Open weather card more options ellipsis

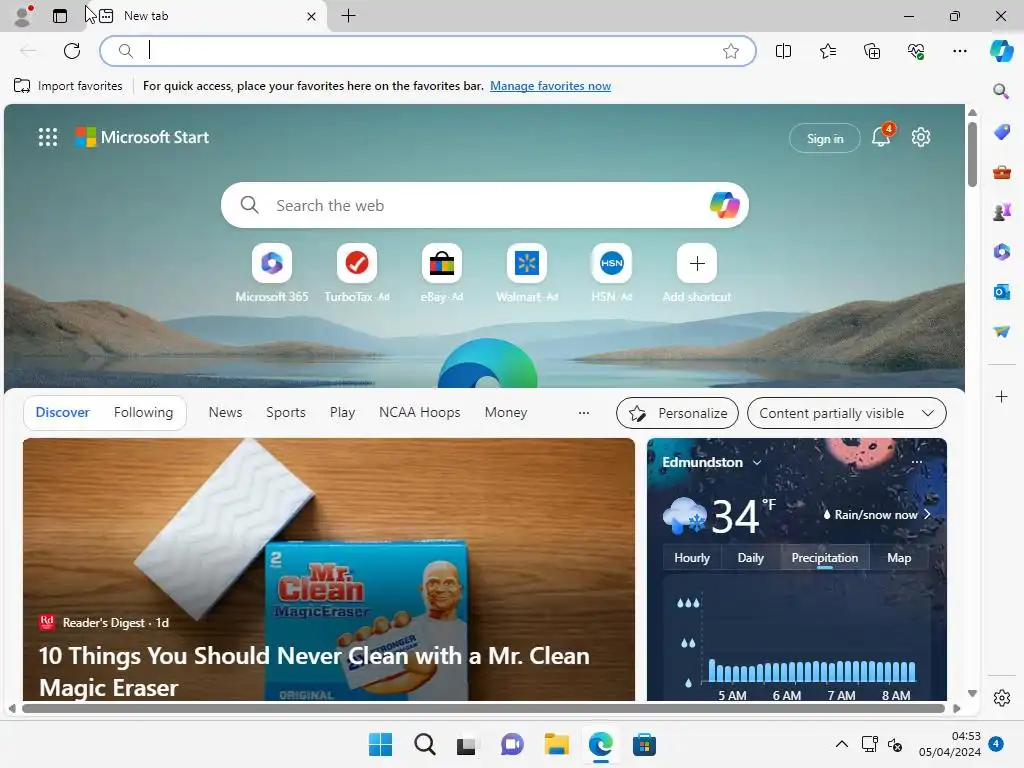point(916,462)
